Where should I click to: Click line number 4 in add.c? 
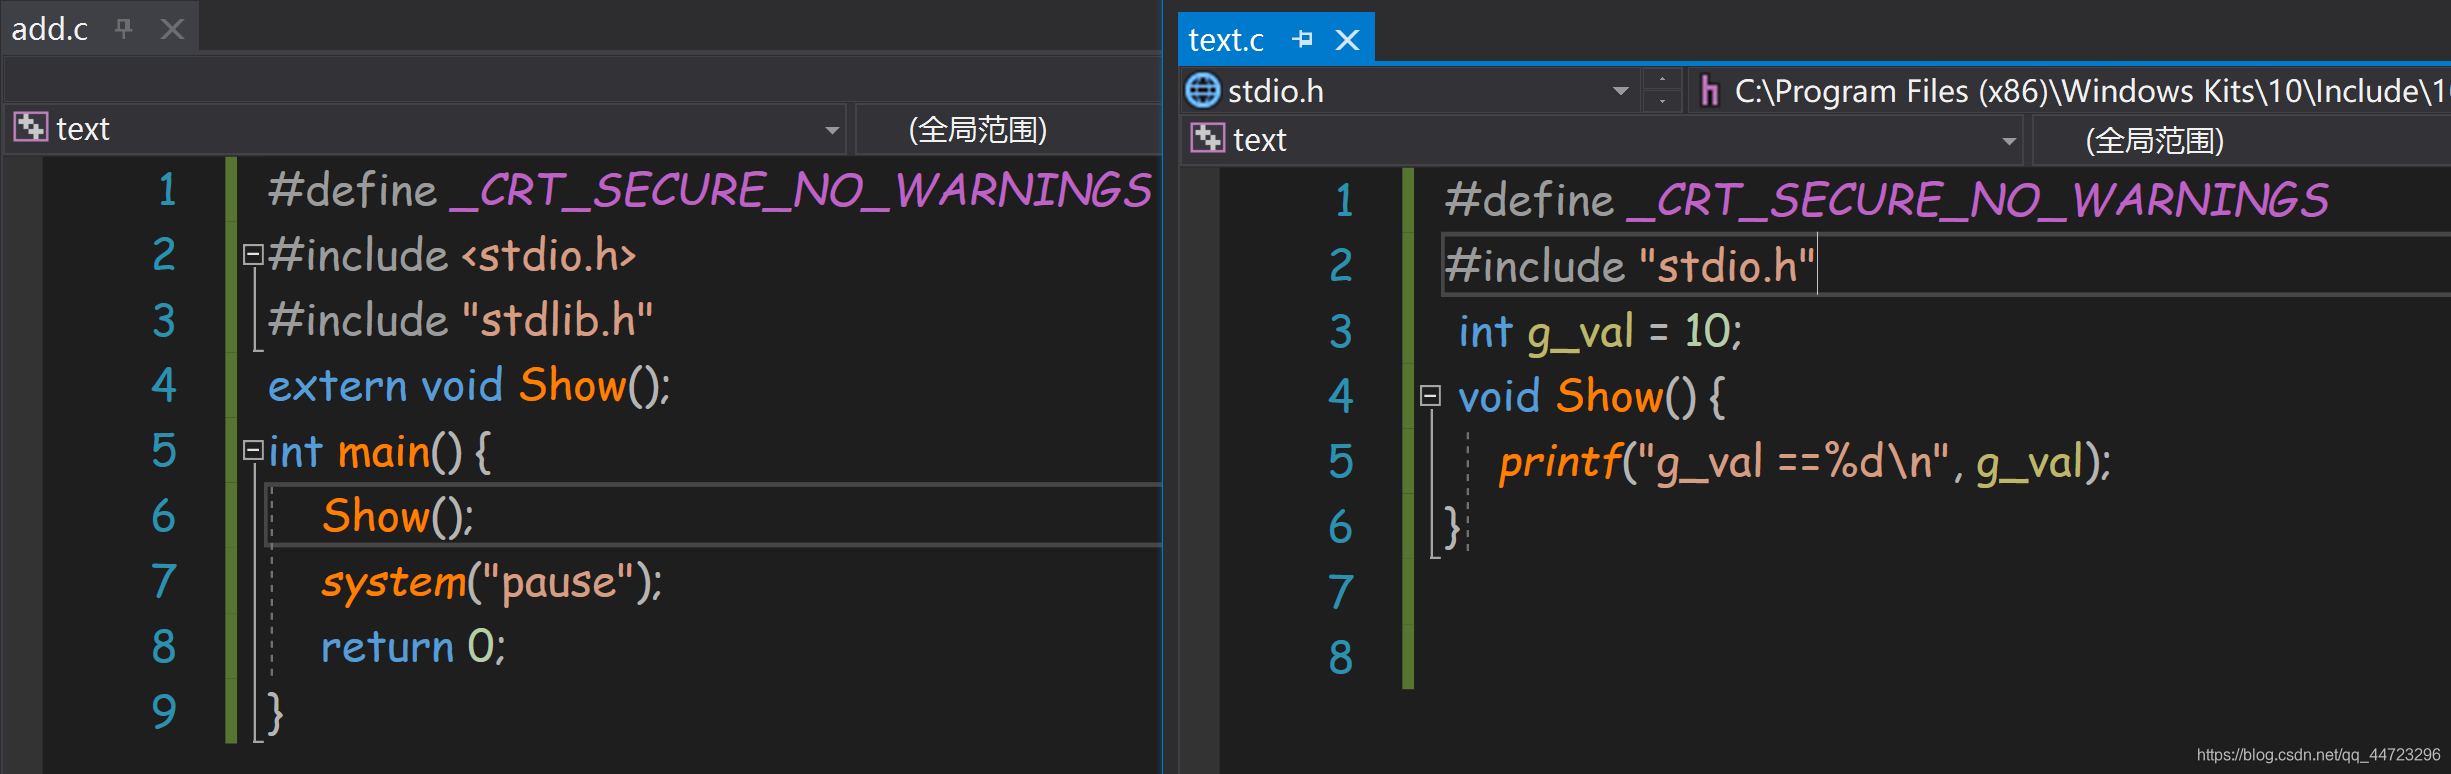coord(164,385)
